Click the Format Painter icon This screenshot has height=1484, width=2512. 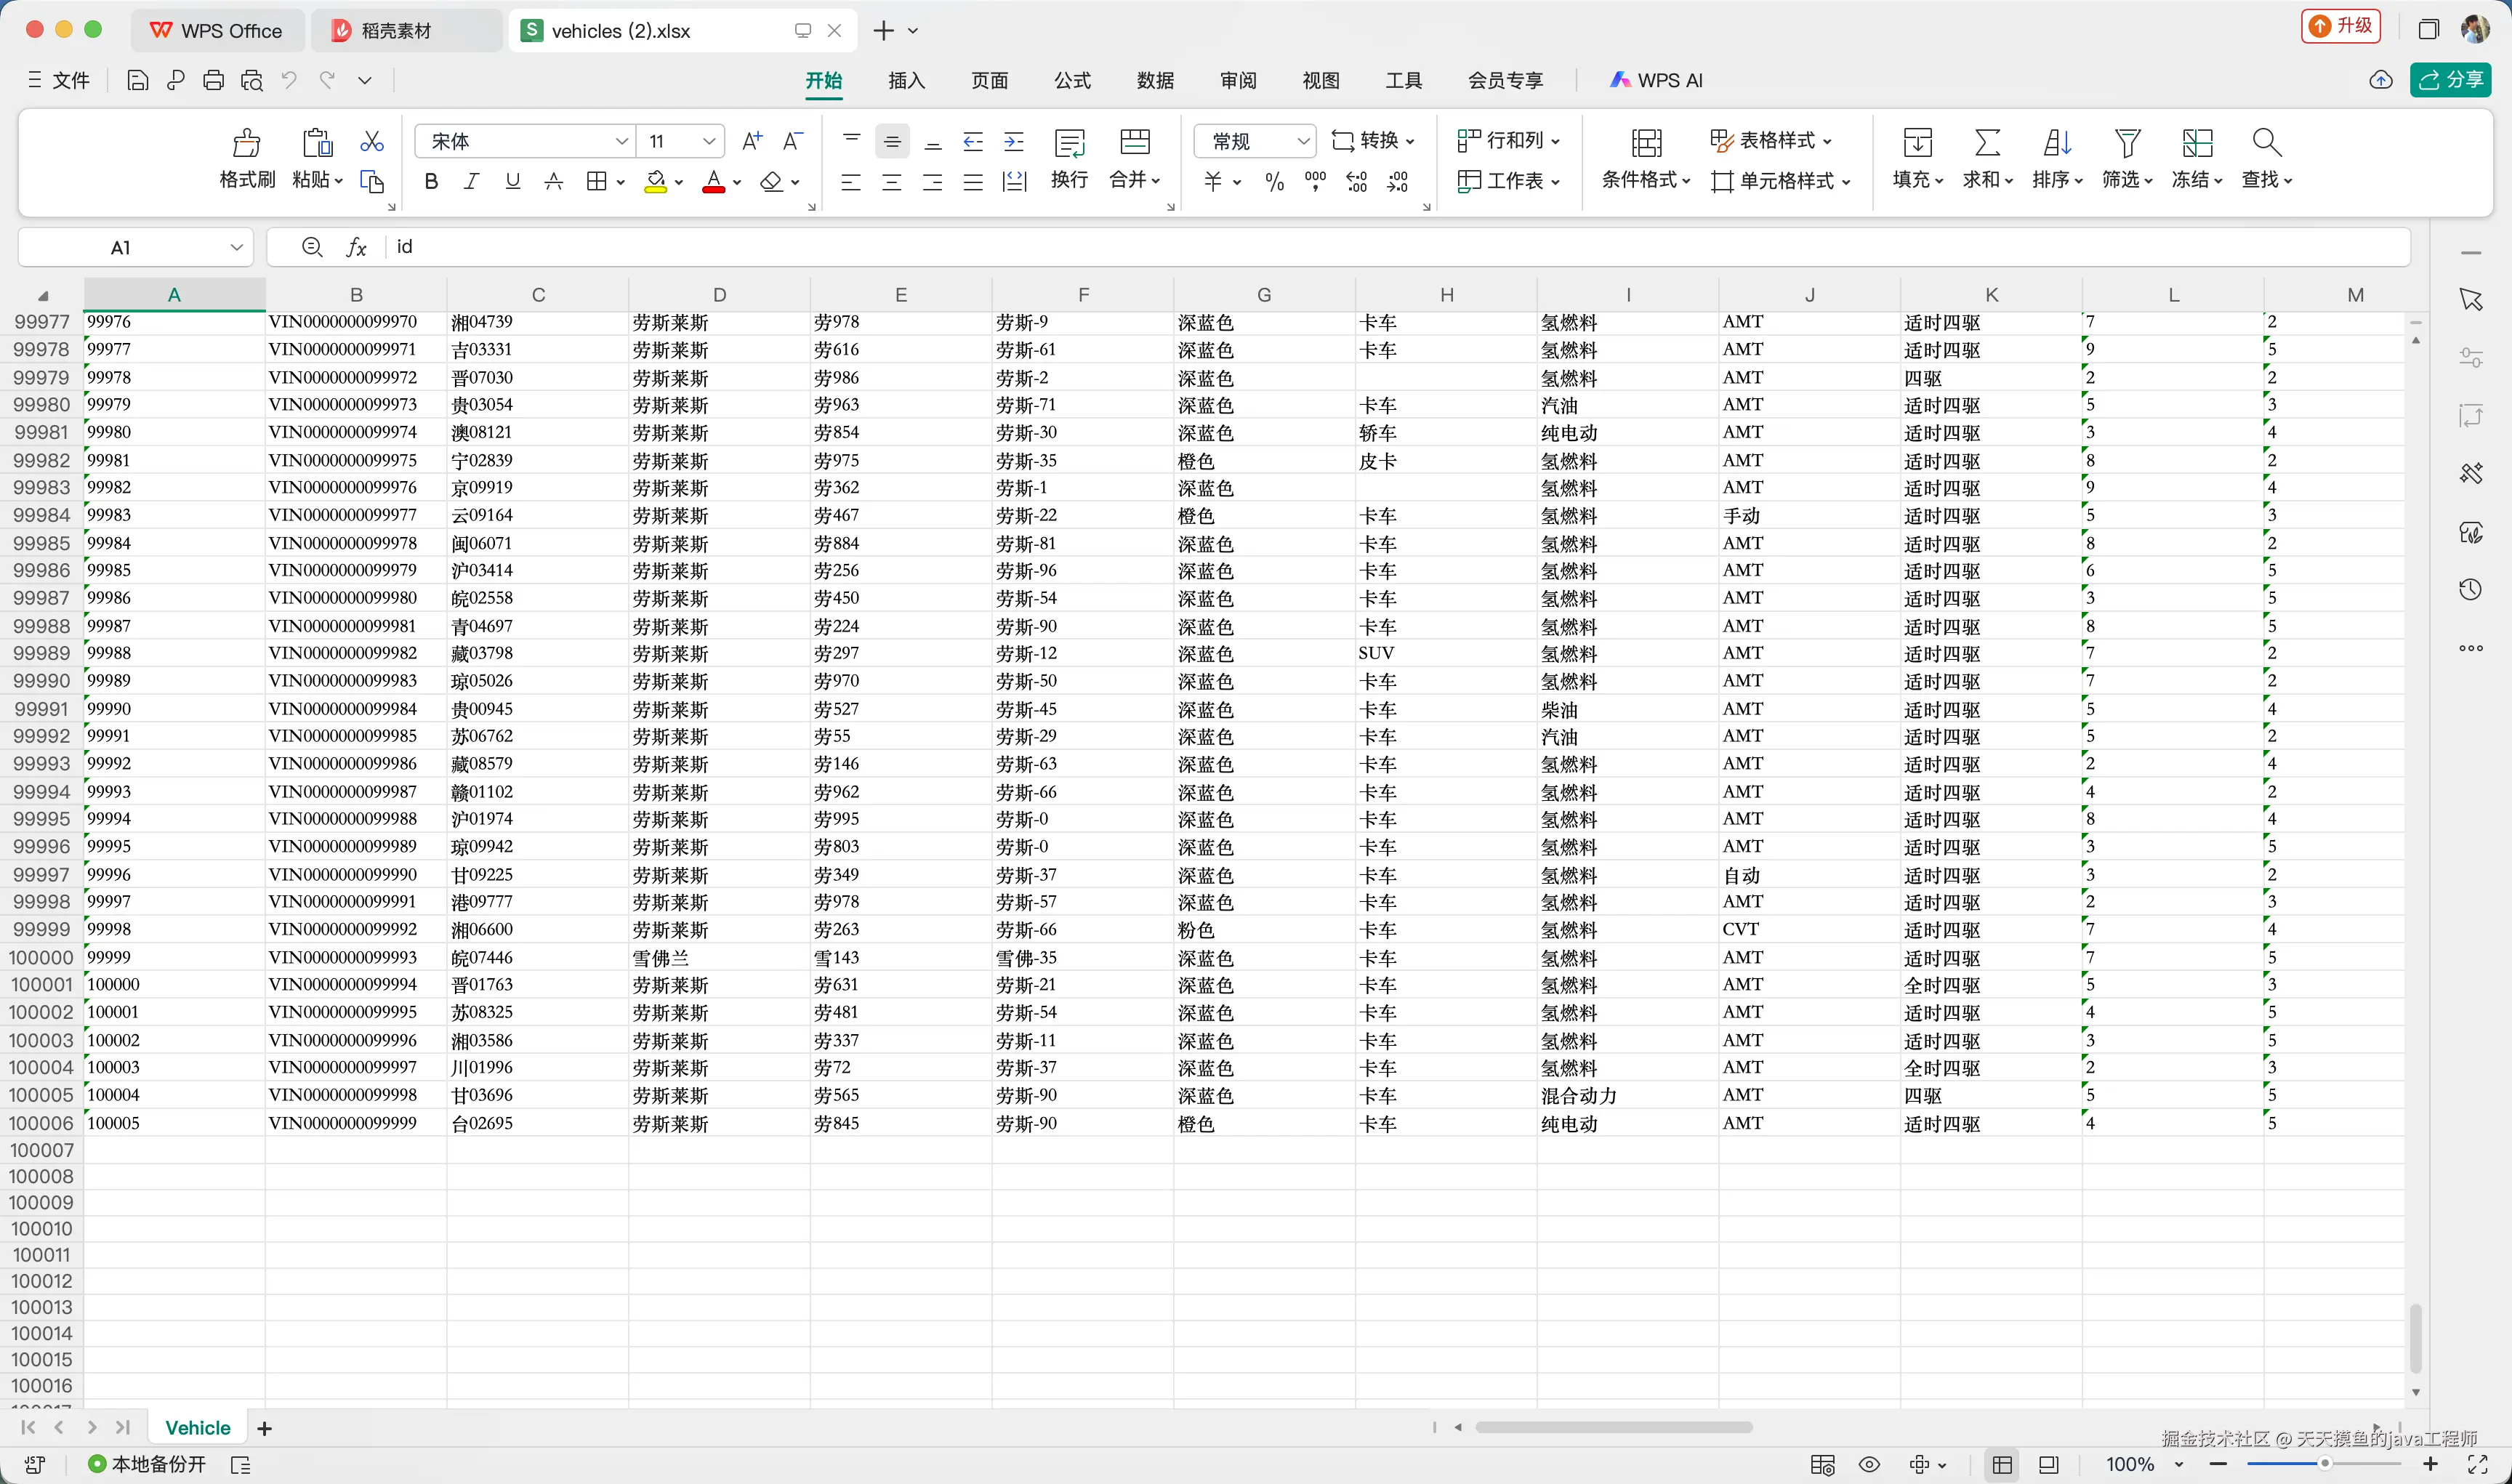pyautogui.click(x=246, y=144)
